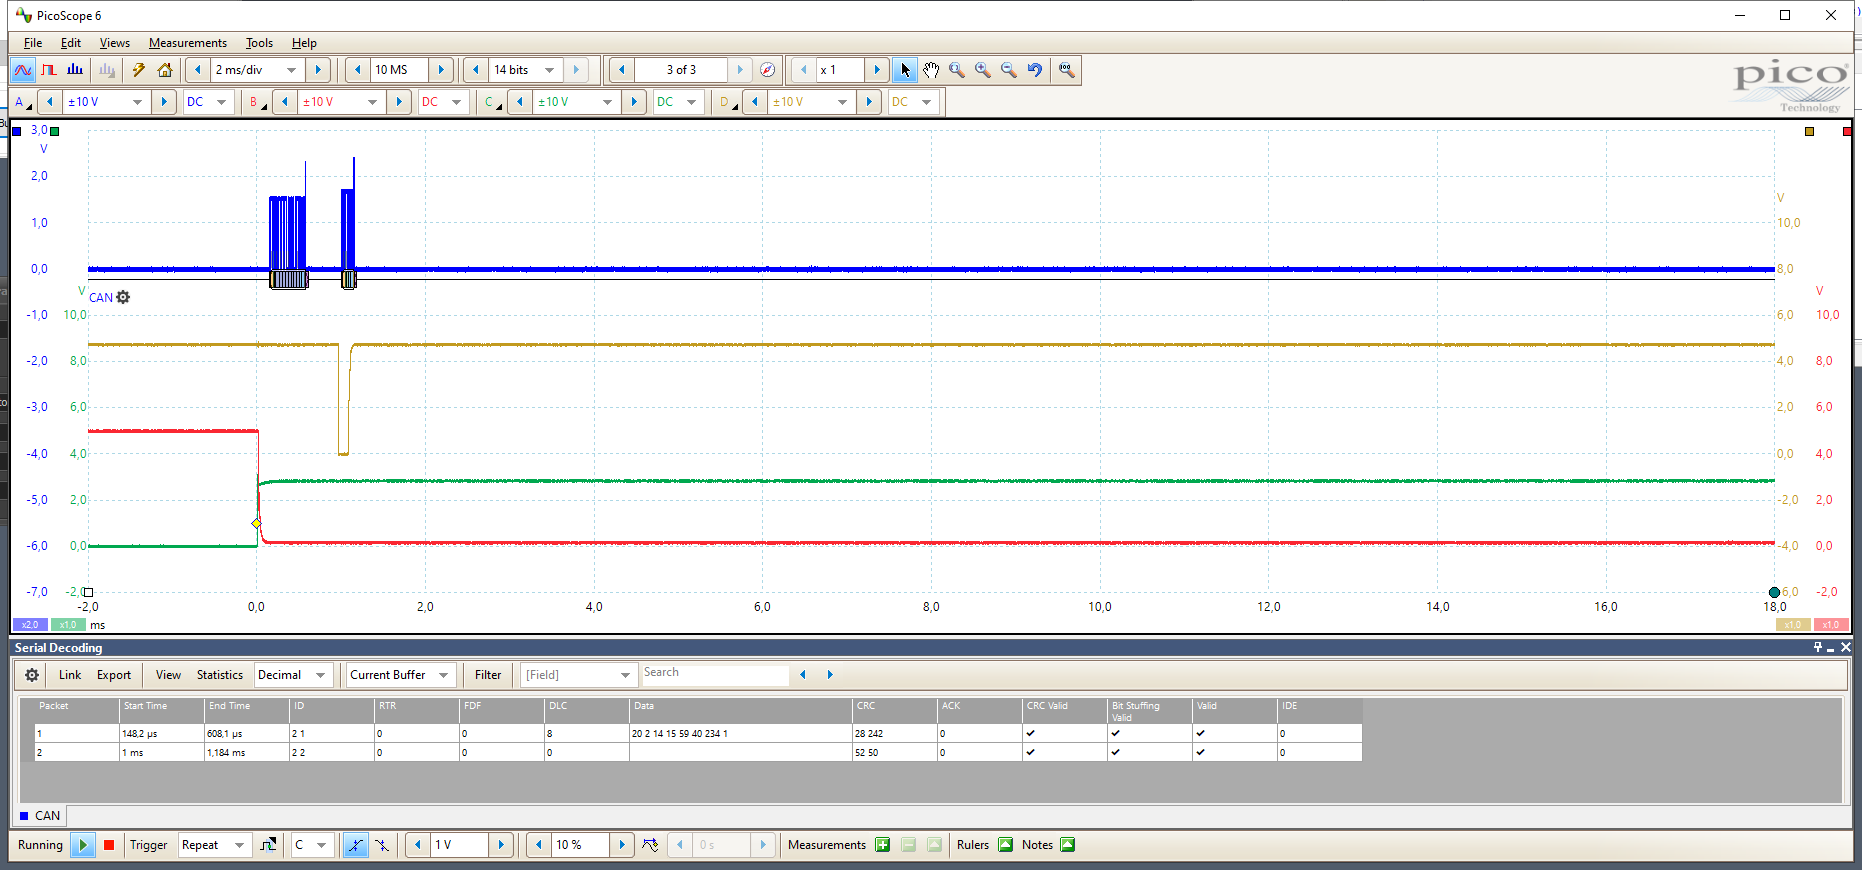Image resolution: width=1862 pixels, height=870 pixels.
Task: Switch to Scope mode icon
Action: point(22,70)
